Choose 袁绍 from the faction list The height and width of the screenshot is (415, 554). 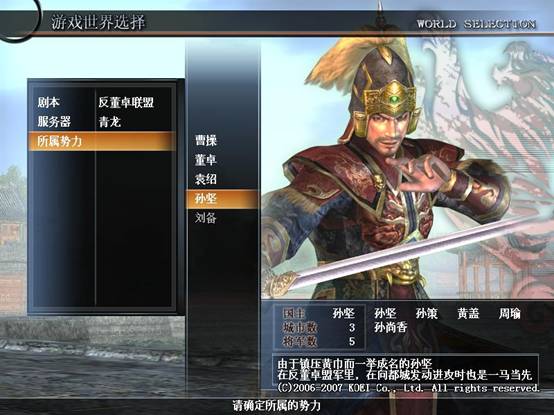206,179
